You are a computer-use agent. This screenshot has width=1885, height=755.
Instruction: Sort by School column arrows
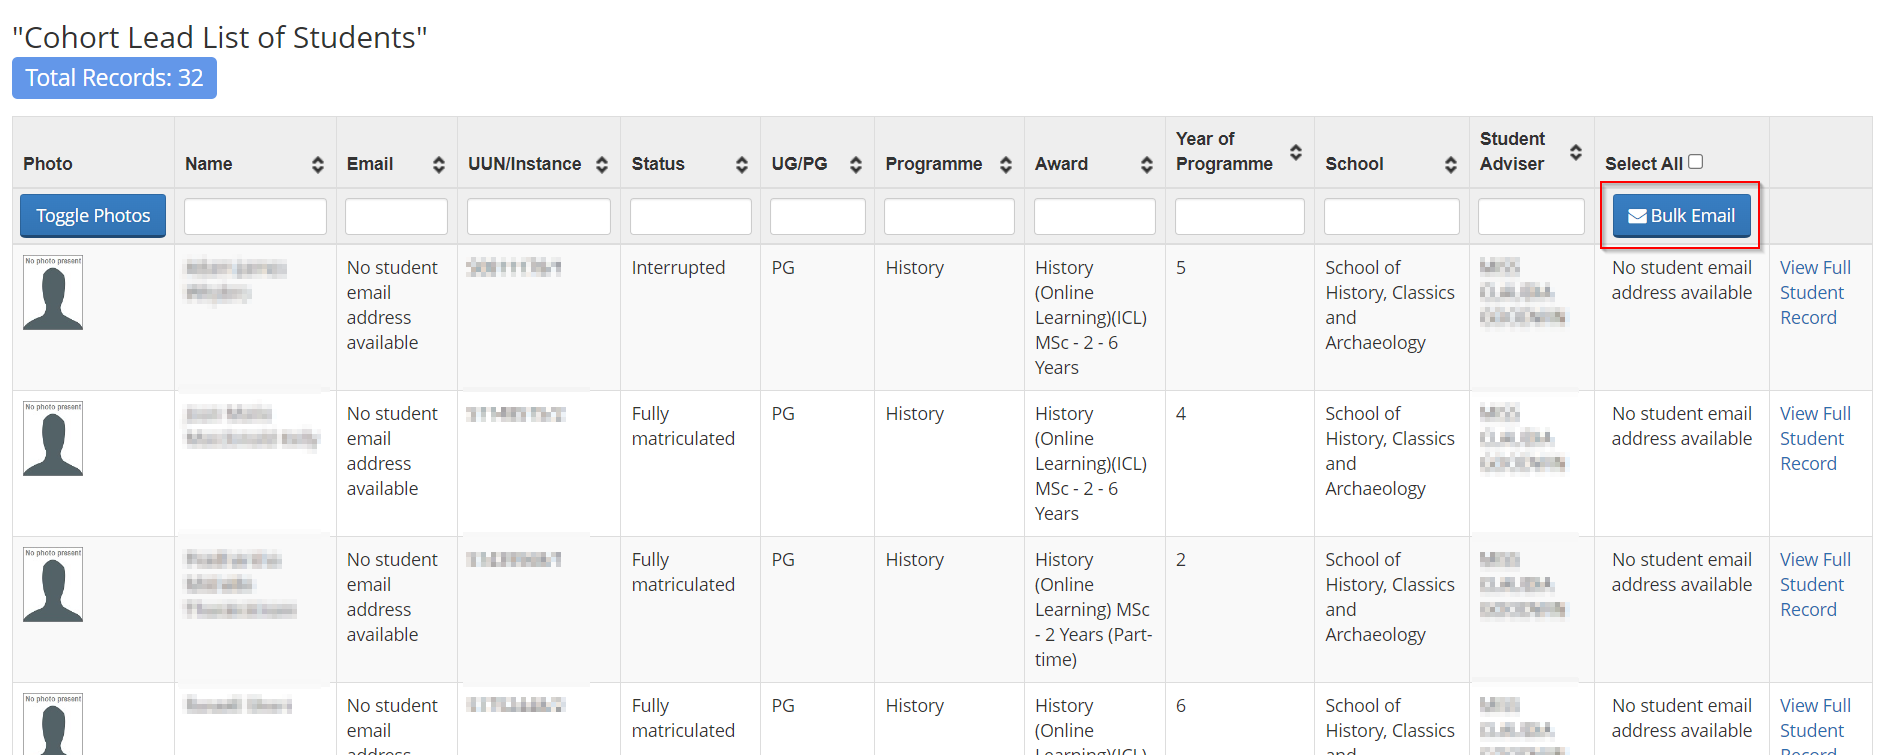(1450, 165)
